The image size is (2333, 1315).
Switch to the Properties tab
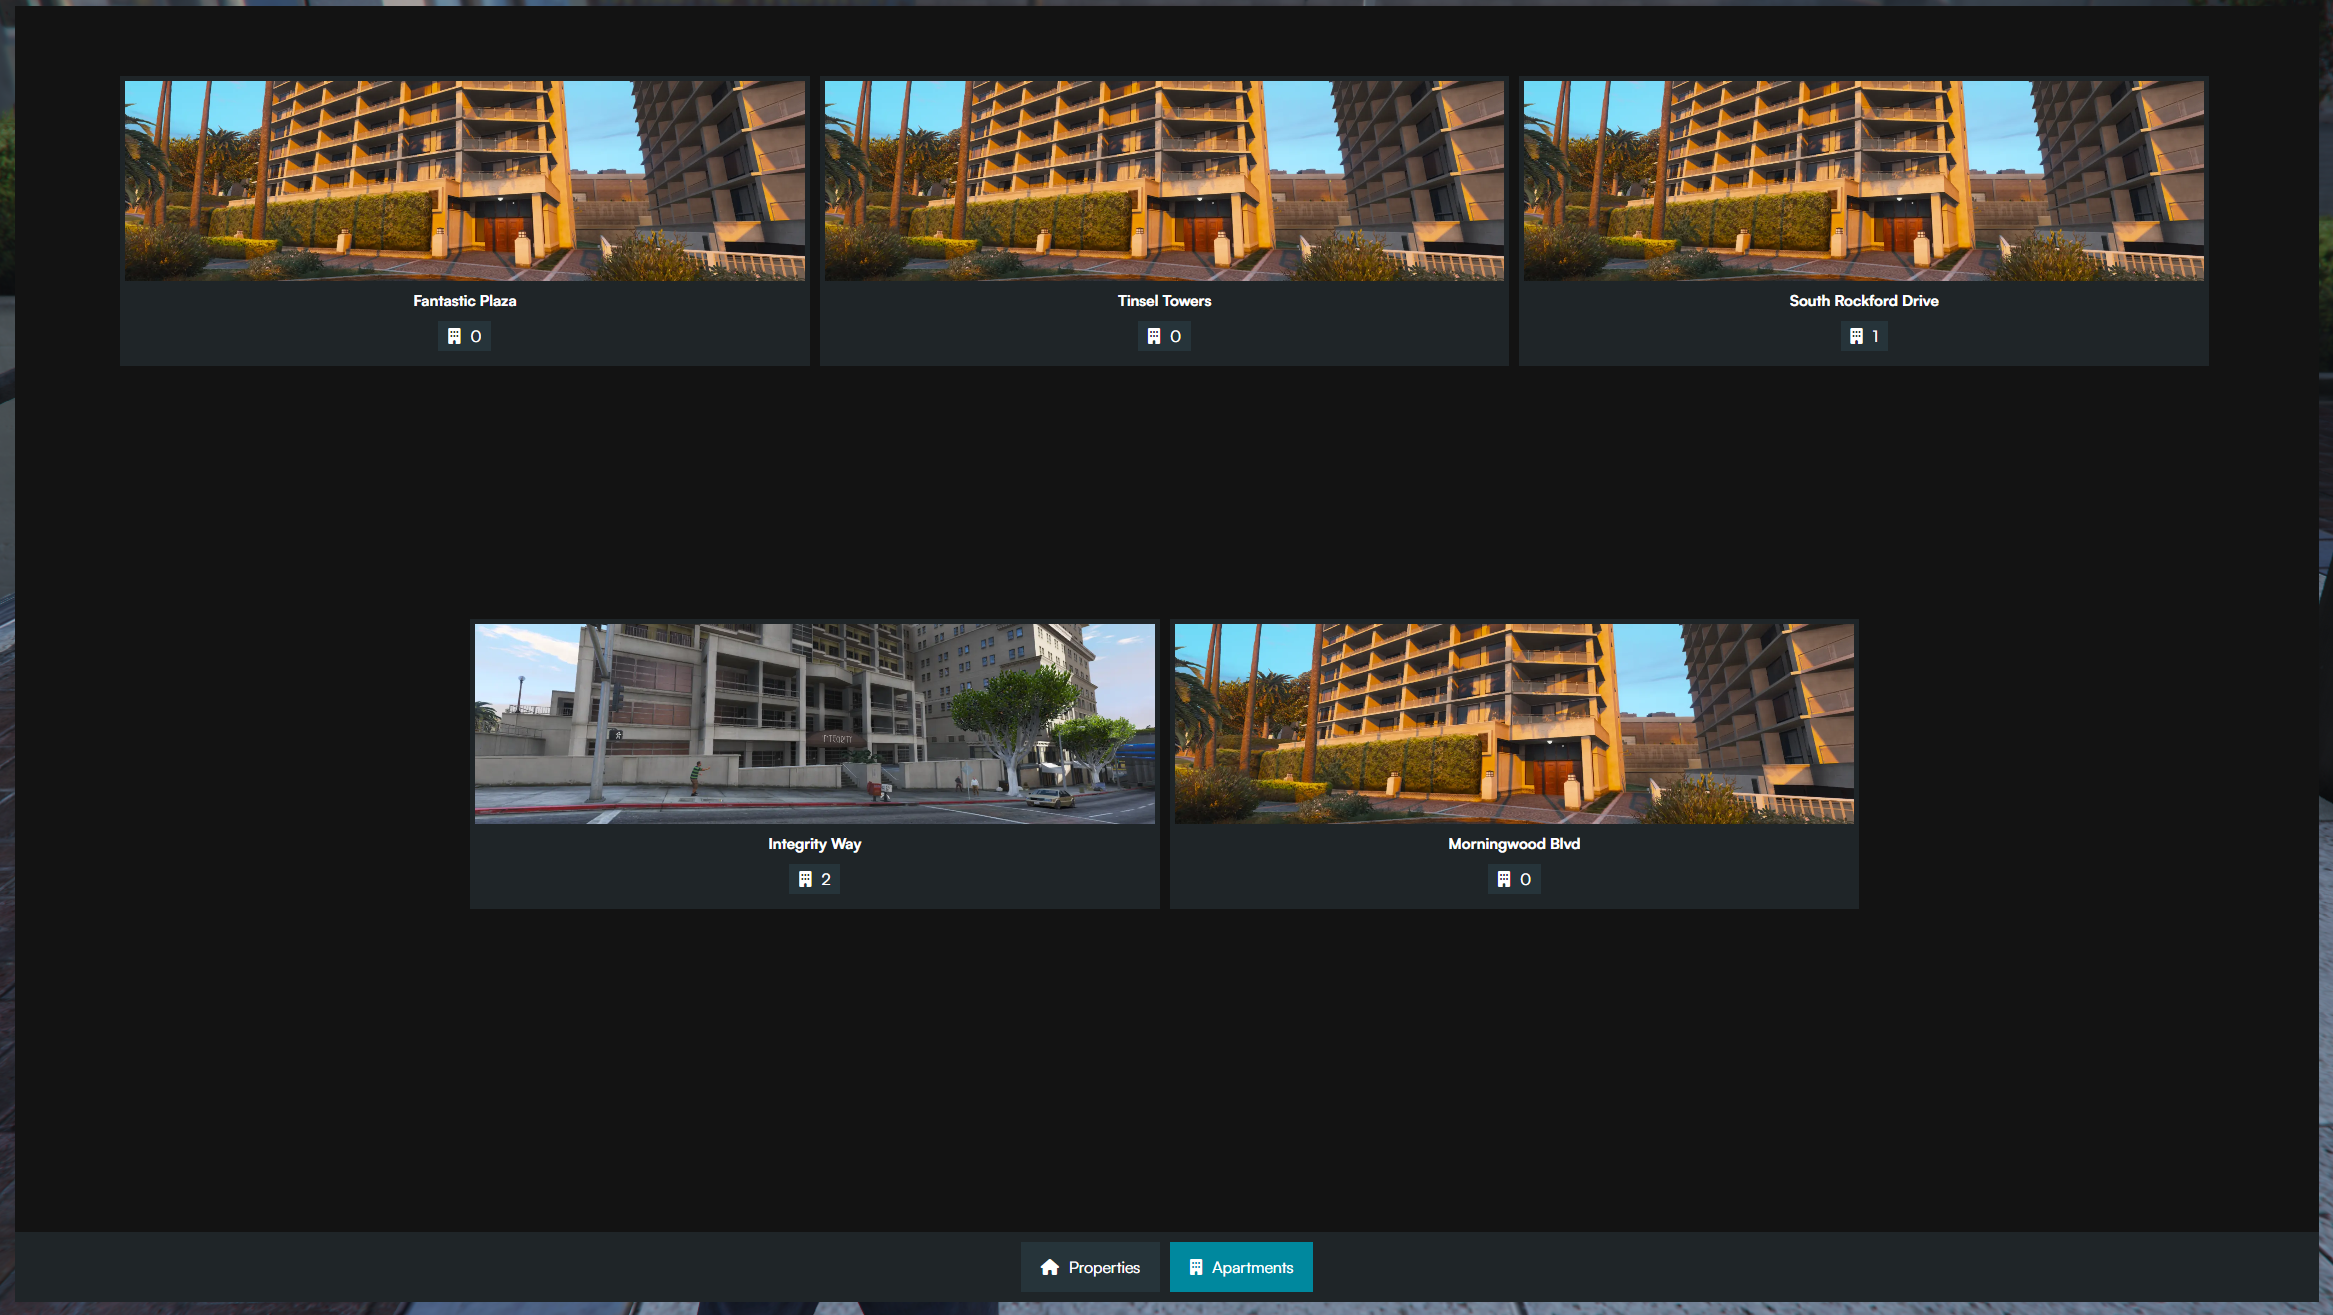pyautogui.click(x=1090, y=1267)
